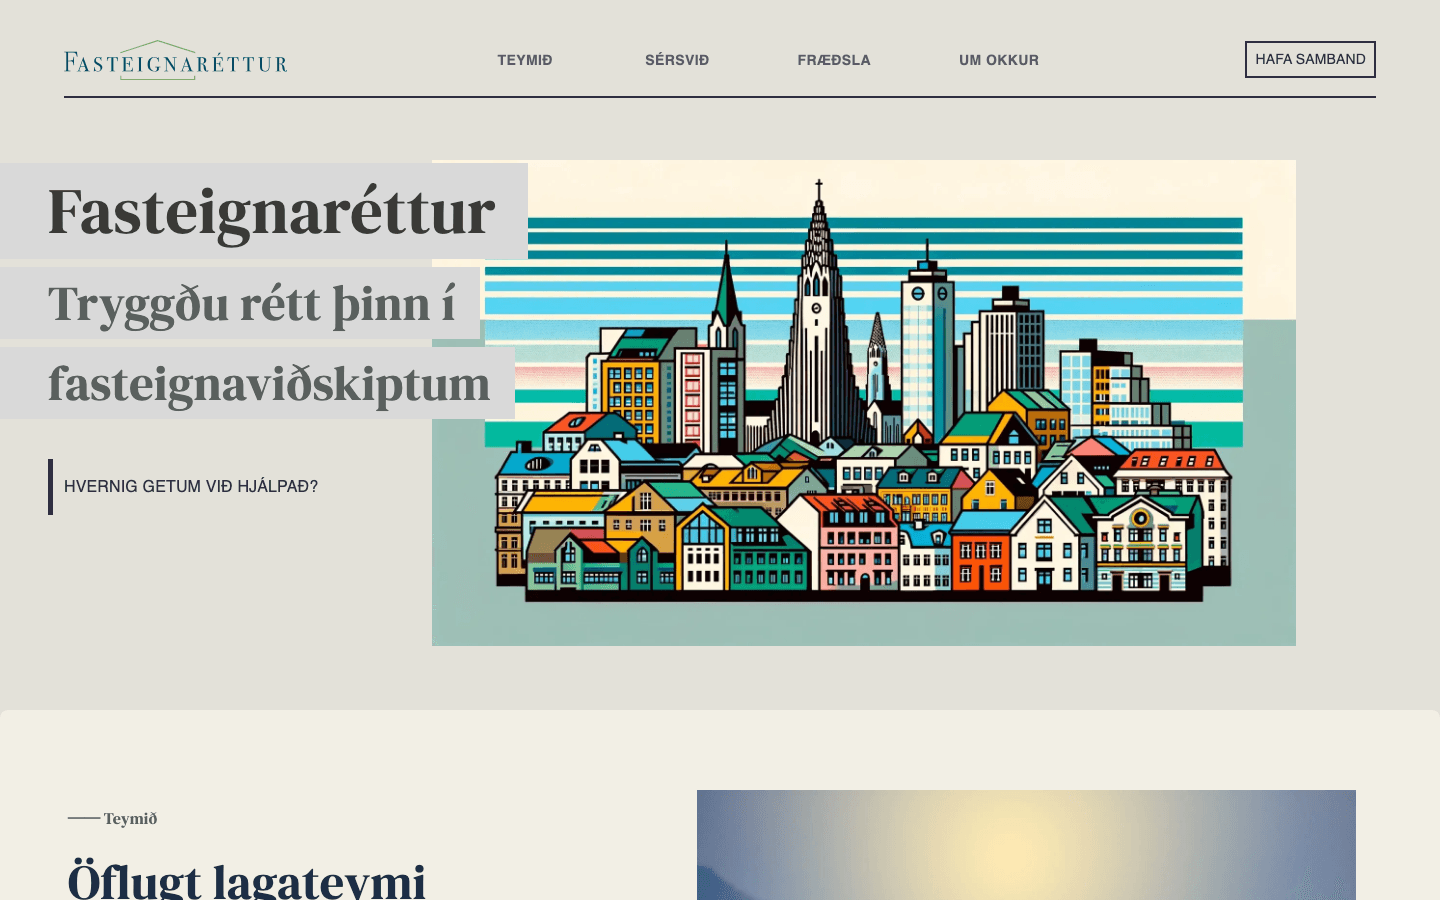Click the fasteignaviðskiptum heading line

tap(269, 384)
